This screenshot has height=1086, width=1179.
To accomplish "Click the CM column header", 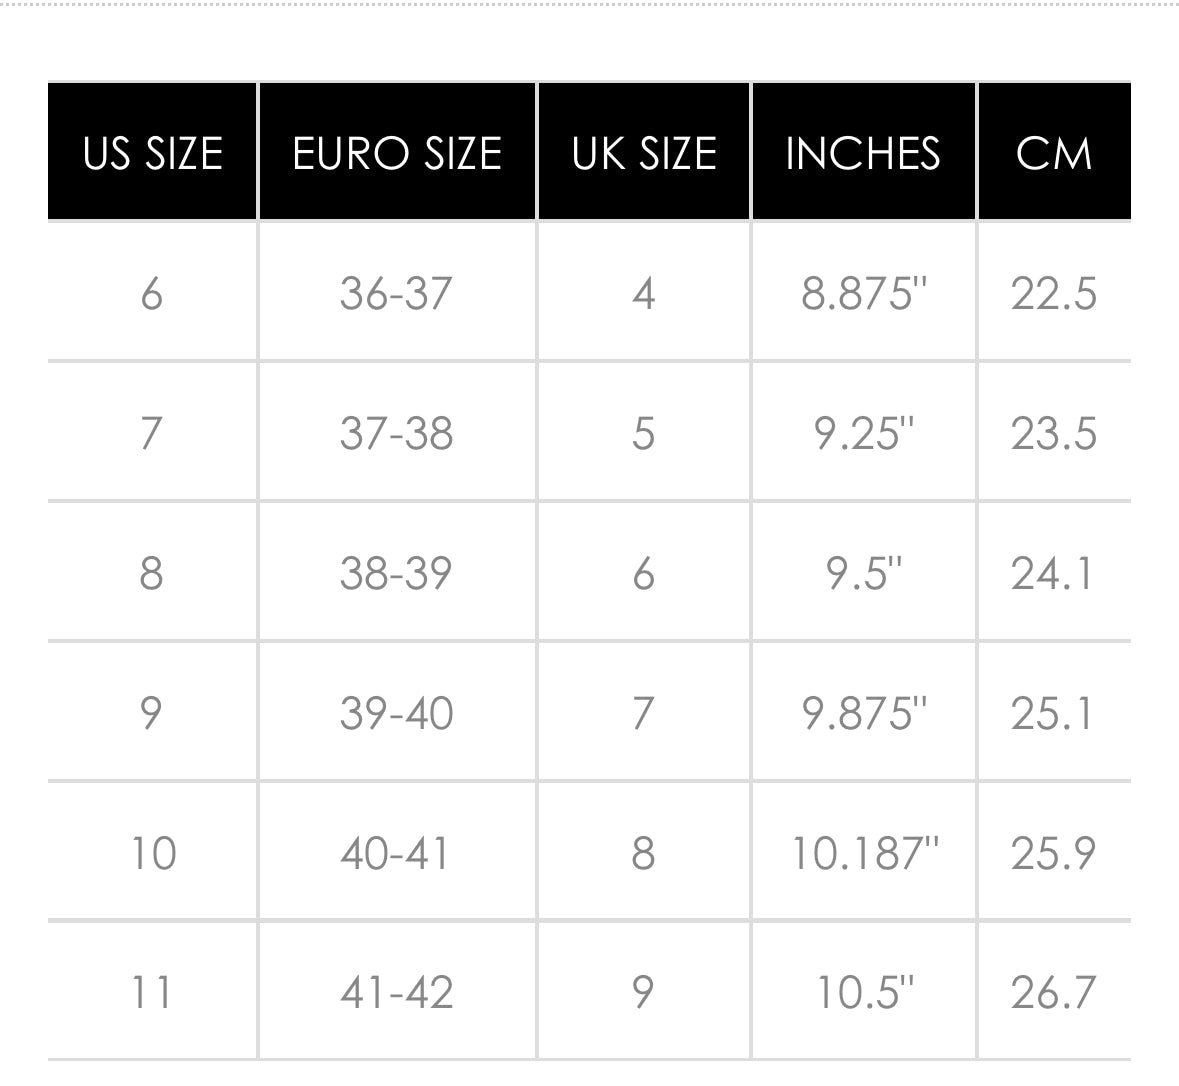I will [x=1054, y=153].
